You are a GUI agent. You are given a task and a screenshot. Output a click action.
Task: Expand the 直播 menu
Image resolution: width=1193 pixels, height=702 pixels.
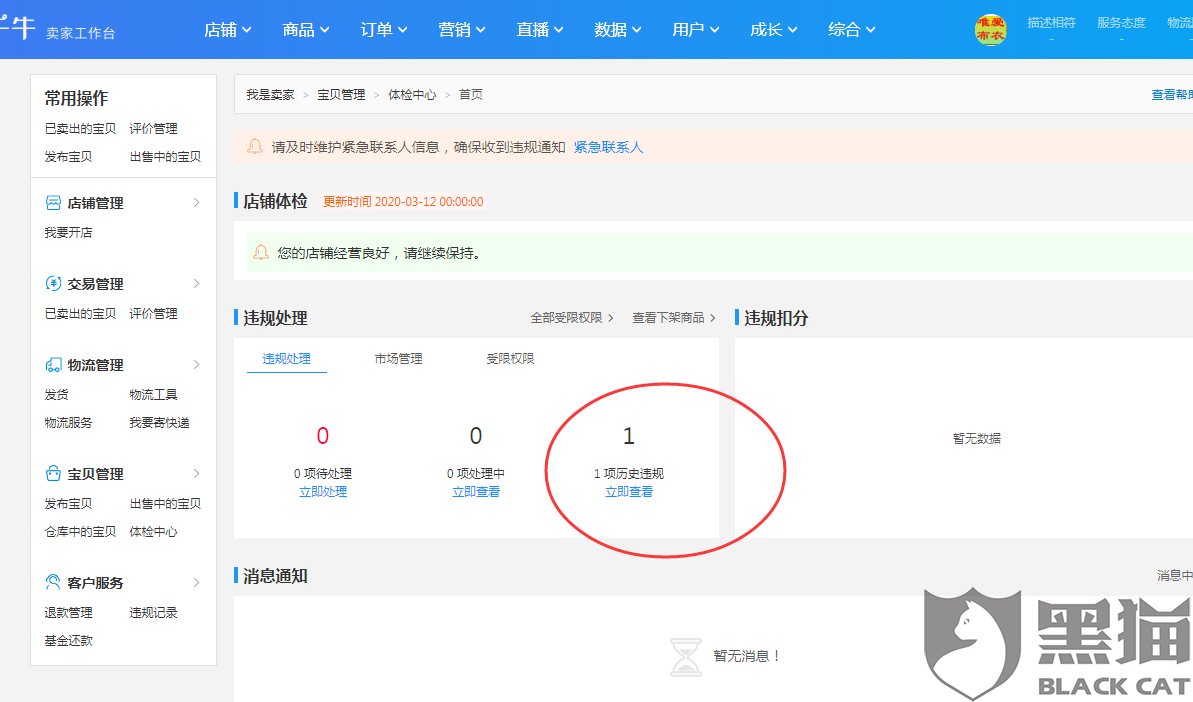click(x=539, y=30)
